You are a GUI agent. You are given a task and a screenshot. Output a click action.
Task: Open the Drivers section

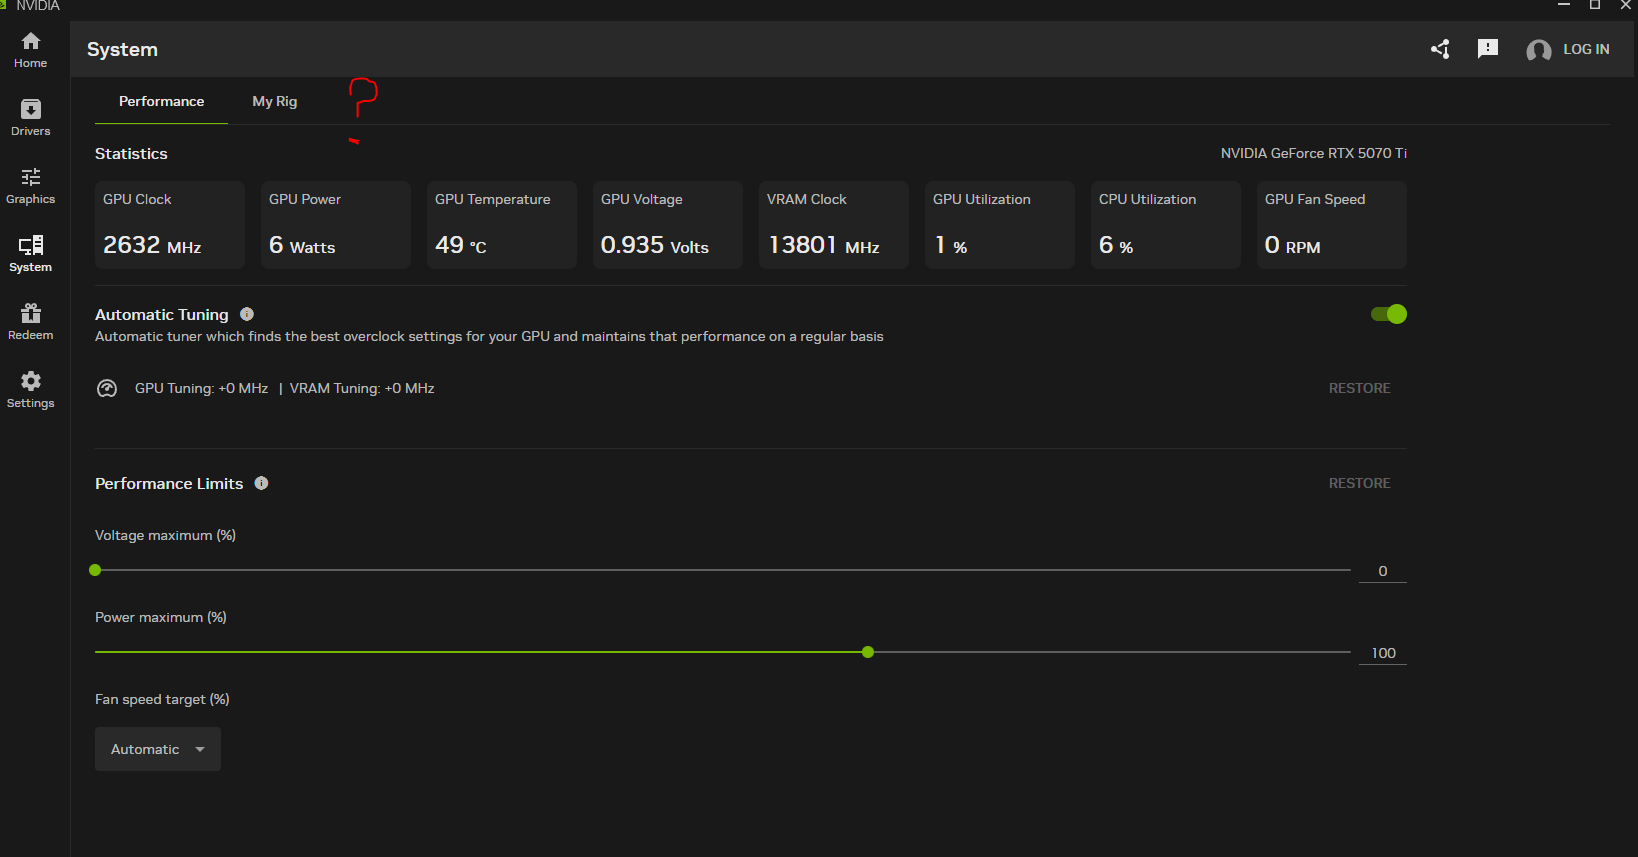point(31,118)
